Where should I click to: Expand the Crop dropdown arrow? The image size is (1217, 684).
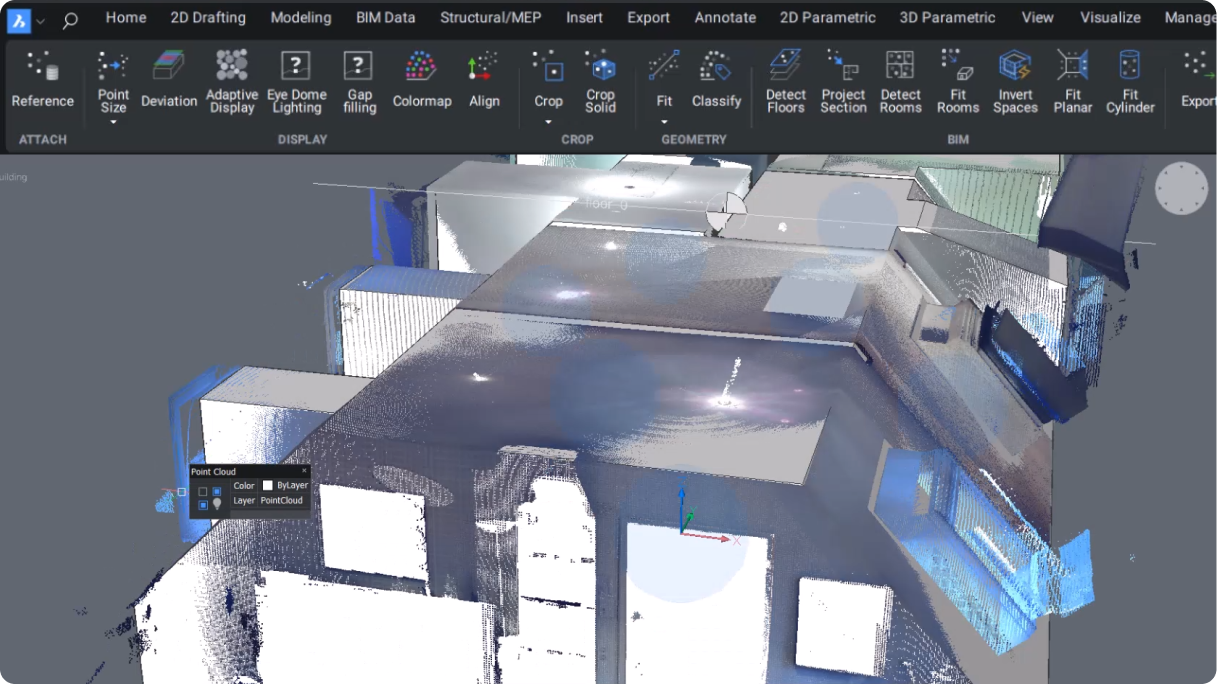coord(548,122)
